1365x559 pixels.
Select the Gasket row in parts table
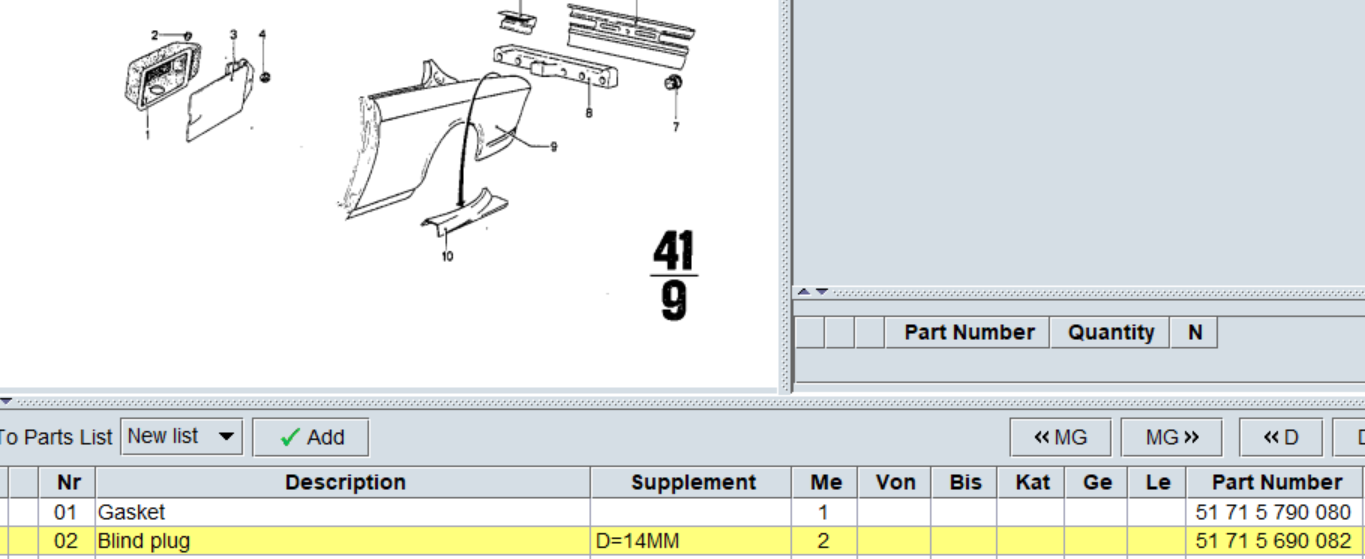pos(682,513)
